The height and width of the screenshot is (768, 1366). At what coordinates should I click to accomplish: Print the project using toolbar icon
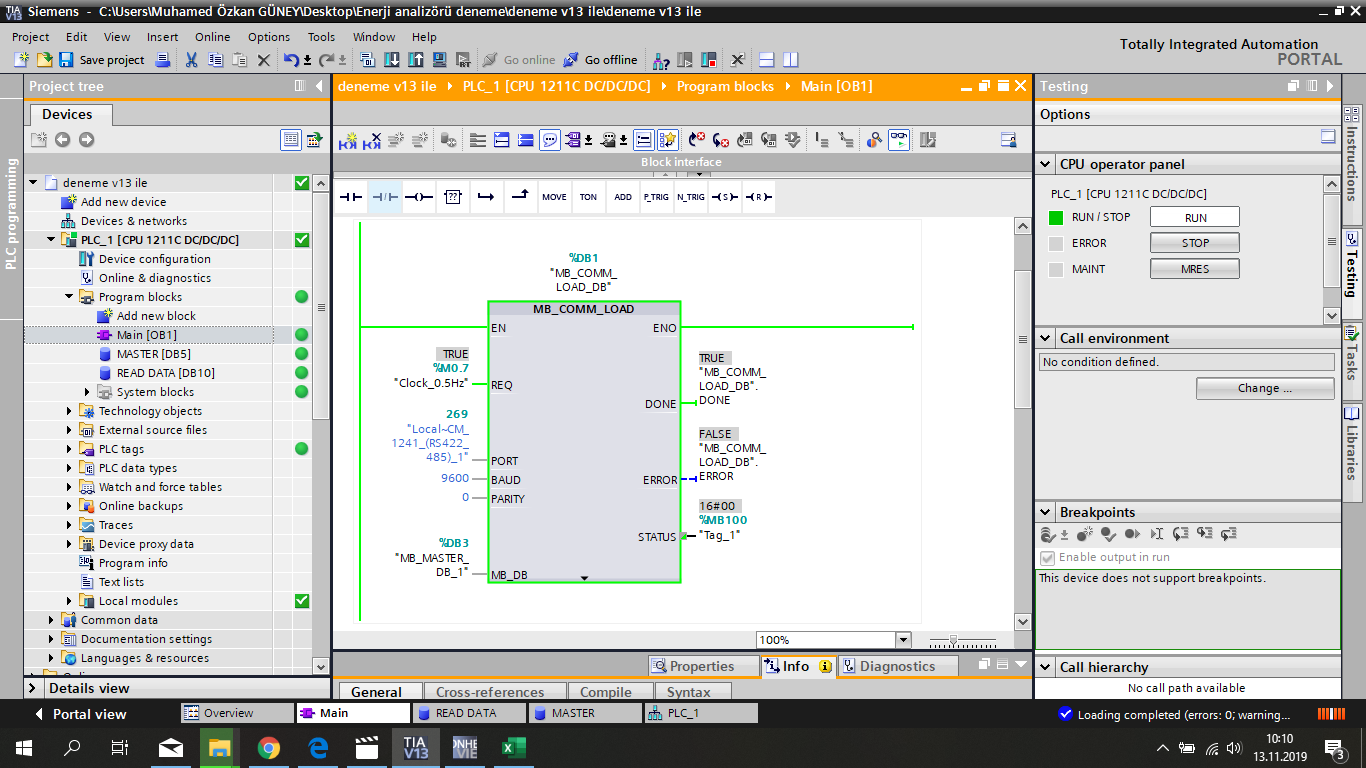click(x=164, y=60)
